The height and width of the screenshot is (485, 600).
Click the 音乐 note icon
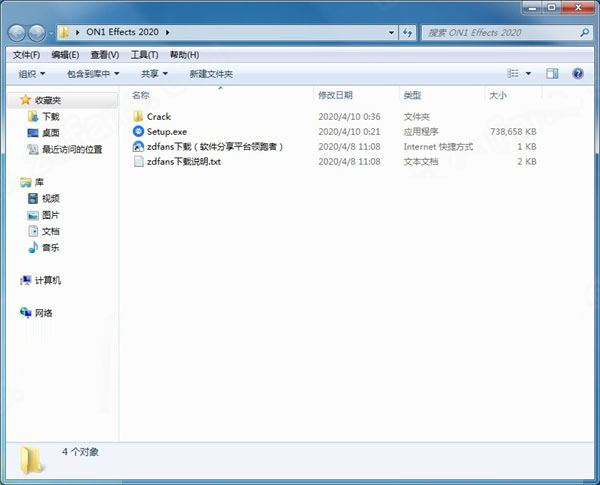33,247
